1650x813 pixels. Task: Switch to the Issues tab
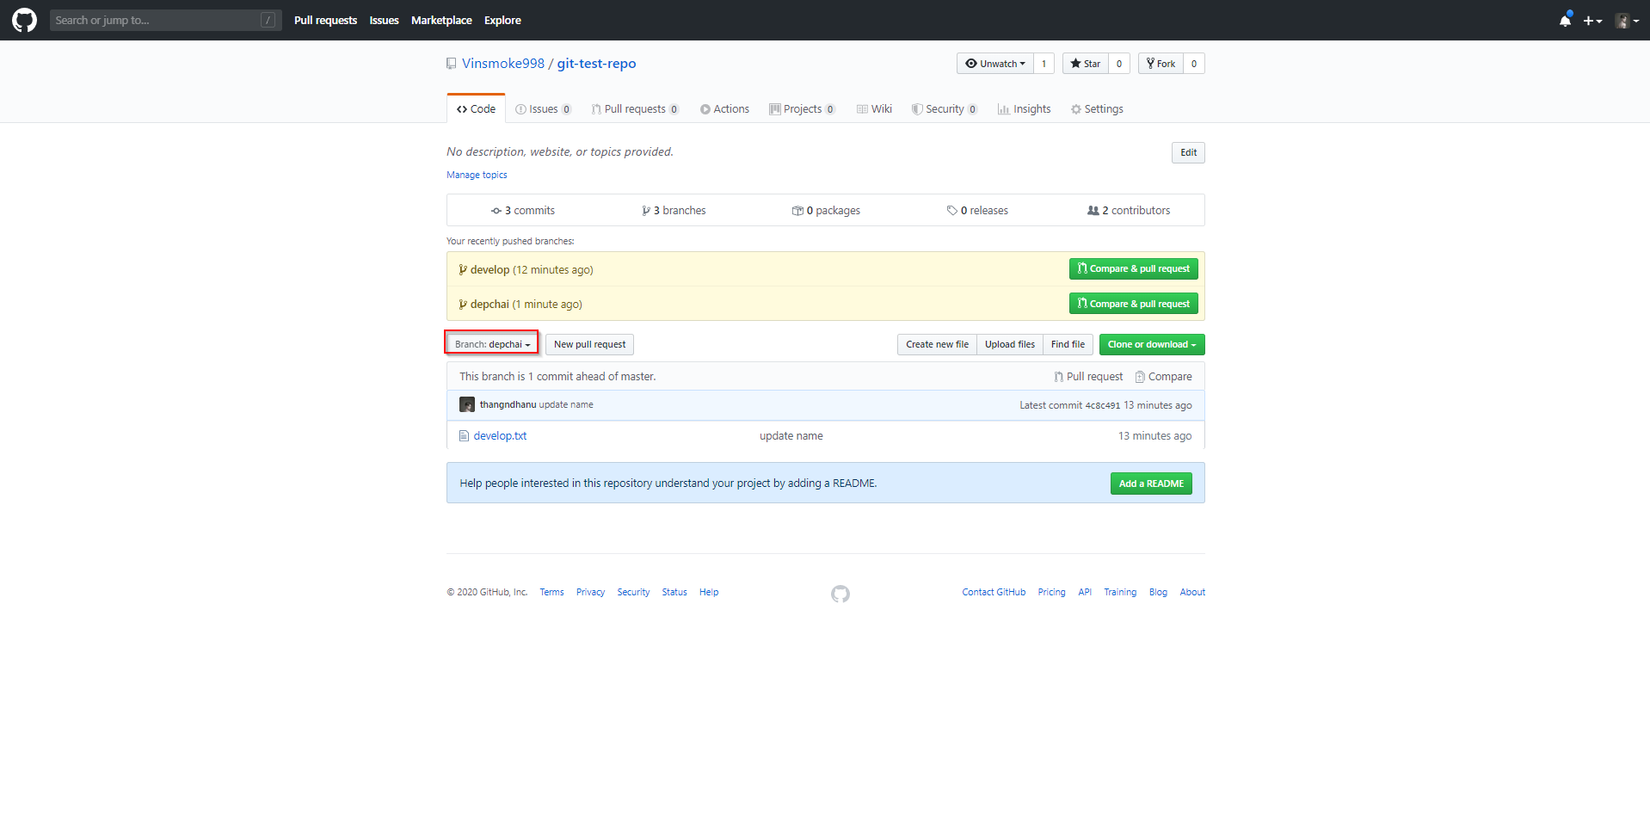543,109
